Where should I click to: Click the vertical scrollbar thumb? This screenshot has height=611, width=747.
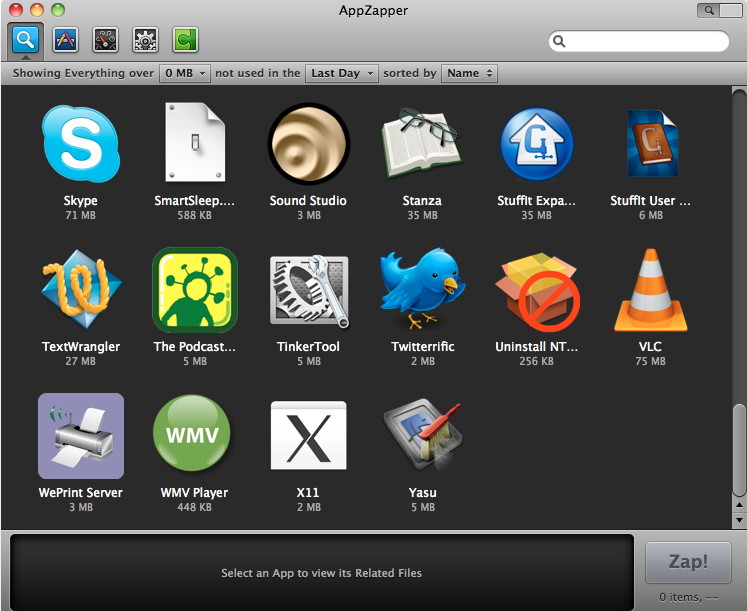pyautogui.click(x=739, y=450)
